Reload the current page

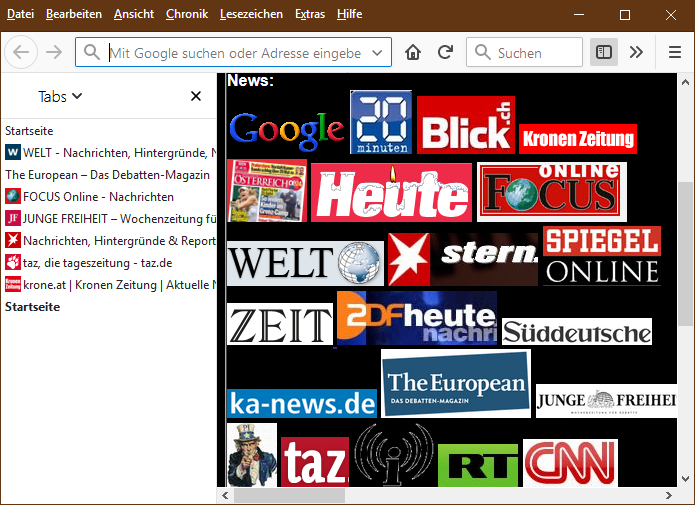click(445, 53)
